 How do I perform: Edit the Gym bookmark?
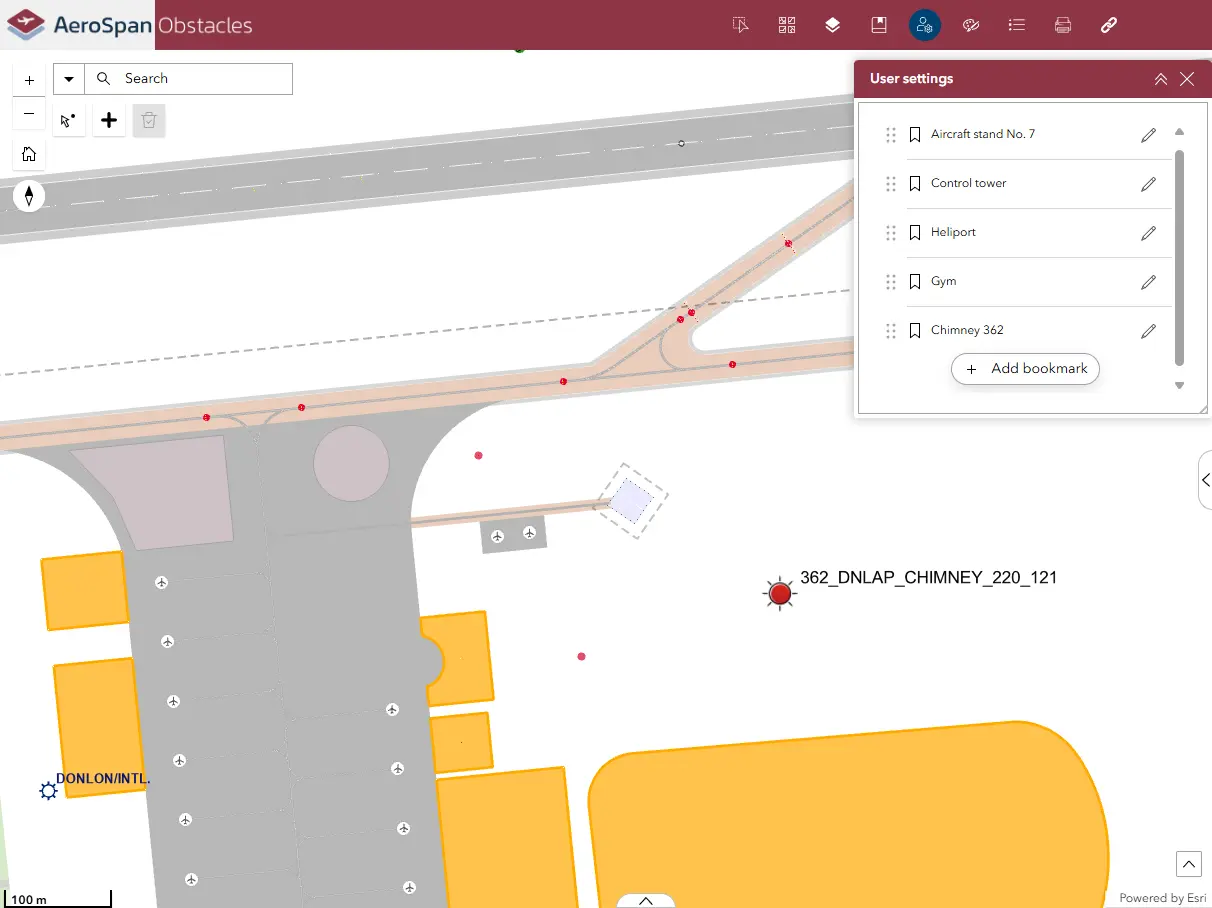click(1149, 282)
